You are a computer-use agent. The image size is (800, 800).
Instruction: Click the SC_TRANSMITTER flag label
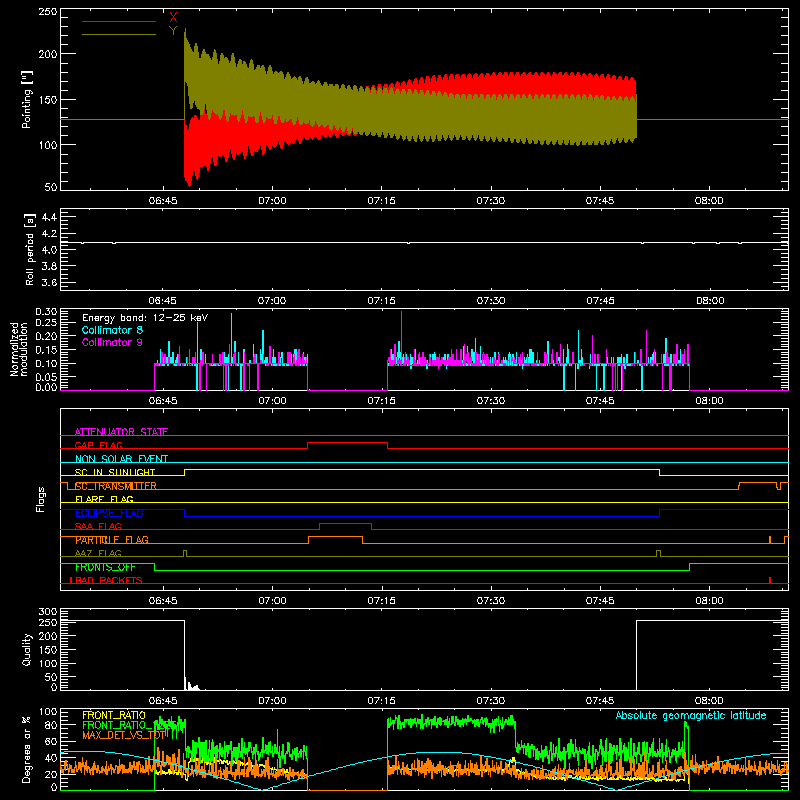coord(115,486)
